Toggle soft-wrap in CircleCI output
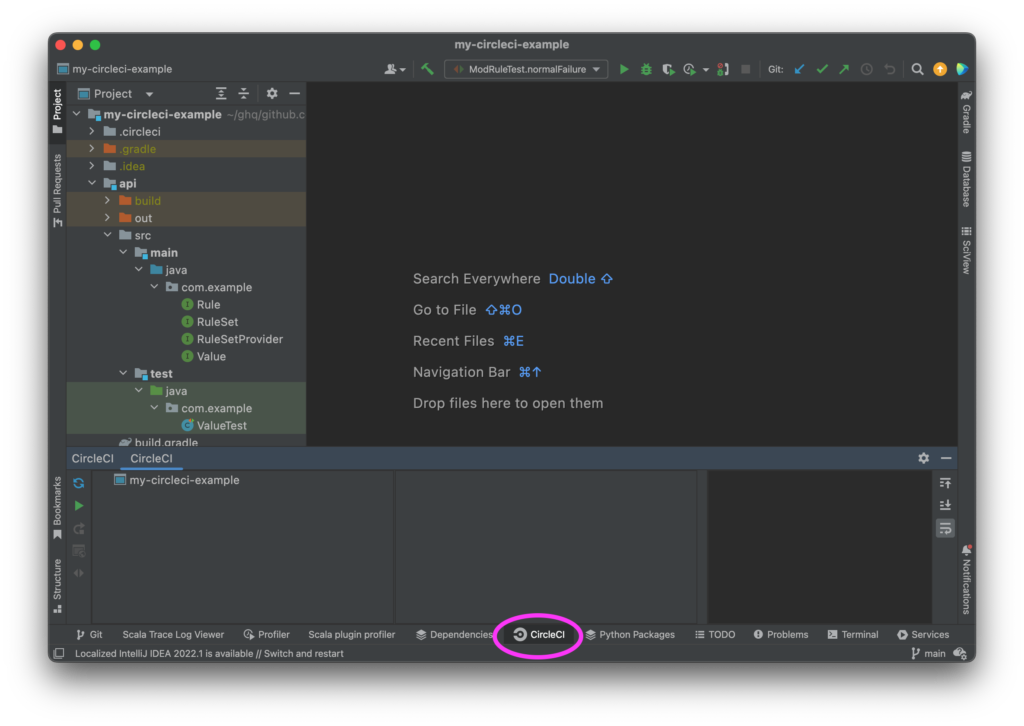This screenshot has width=1024, height=726. pyautogui.click(x=945, y=528)
